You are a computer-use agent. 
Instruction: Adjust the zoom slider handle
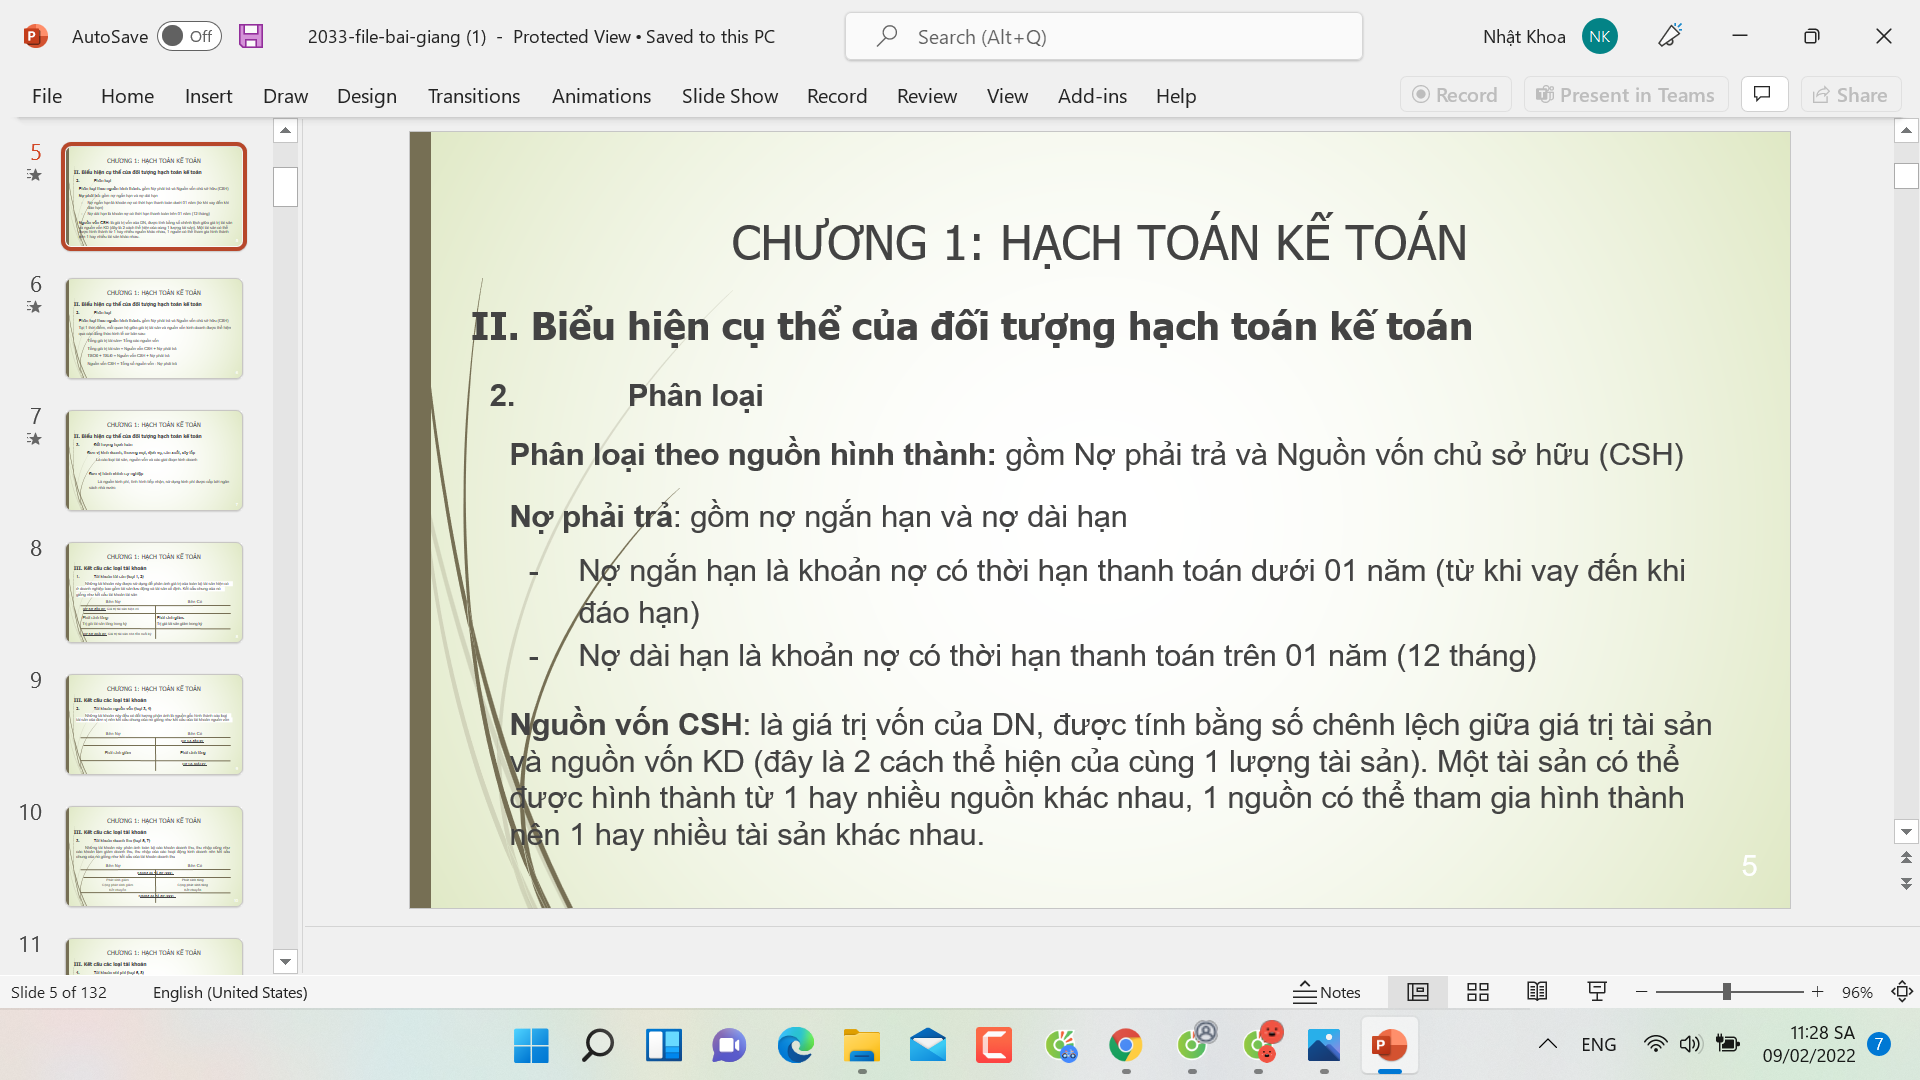1726,992
